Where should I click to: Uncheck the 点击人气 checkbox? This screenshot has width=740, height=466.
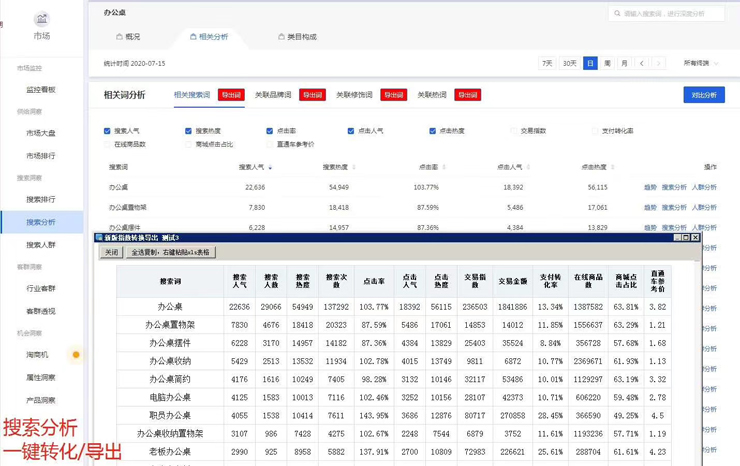click(x=351, y=131)
